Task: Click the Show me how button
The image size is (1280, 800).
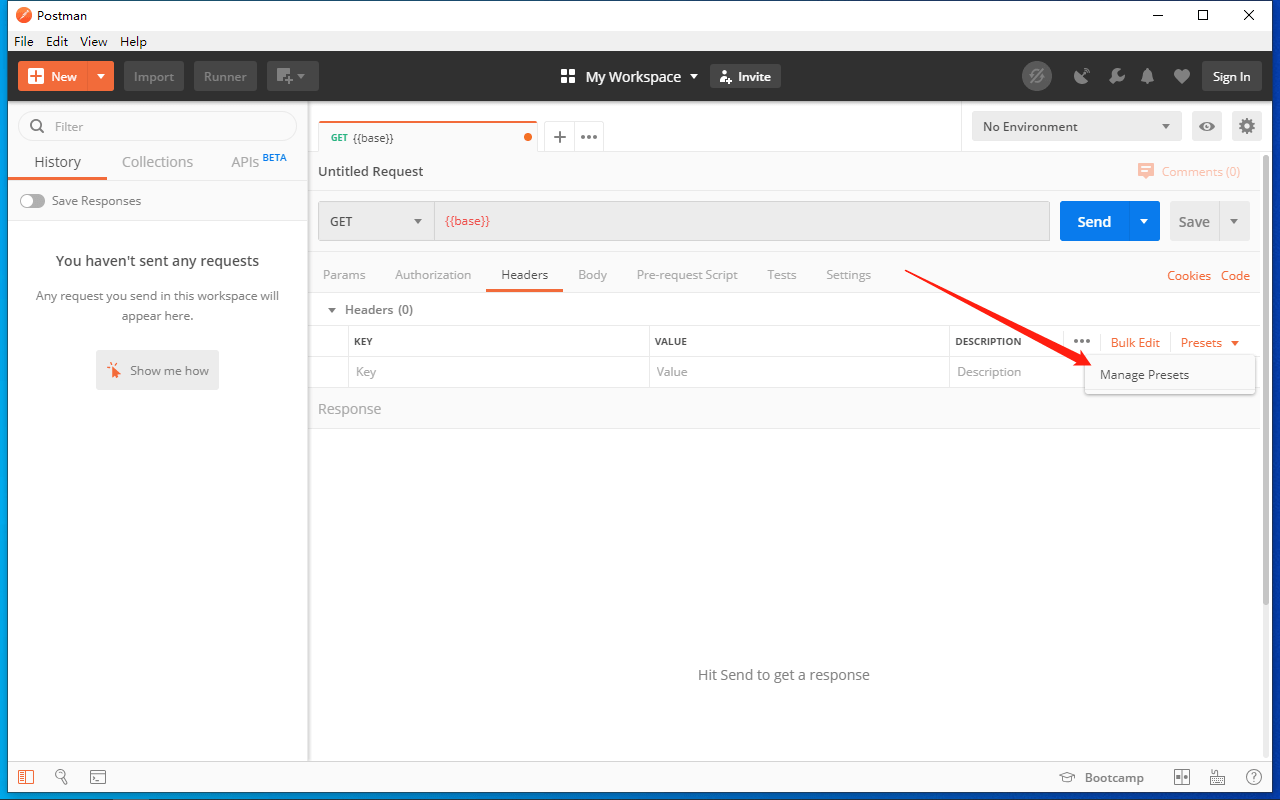Action: (x=157, y=370)
